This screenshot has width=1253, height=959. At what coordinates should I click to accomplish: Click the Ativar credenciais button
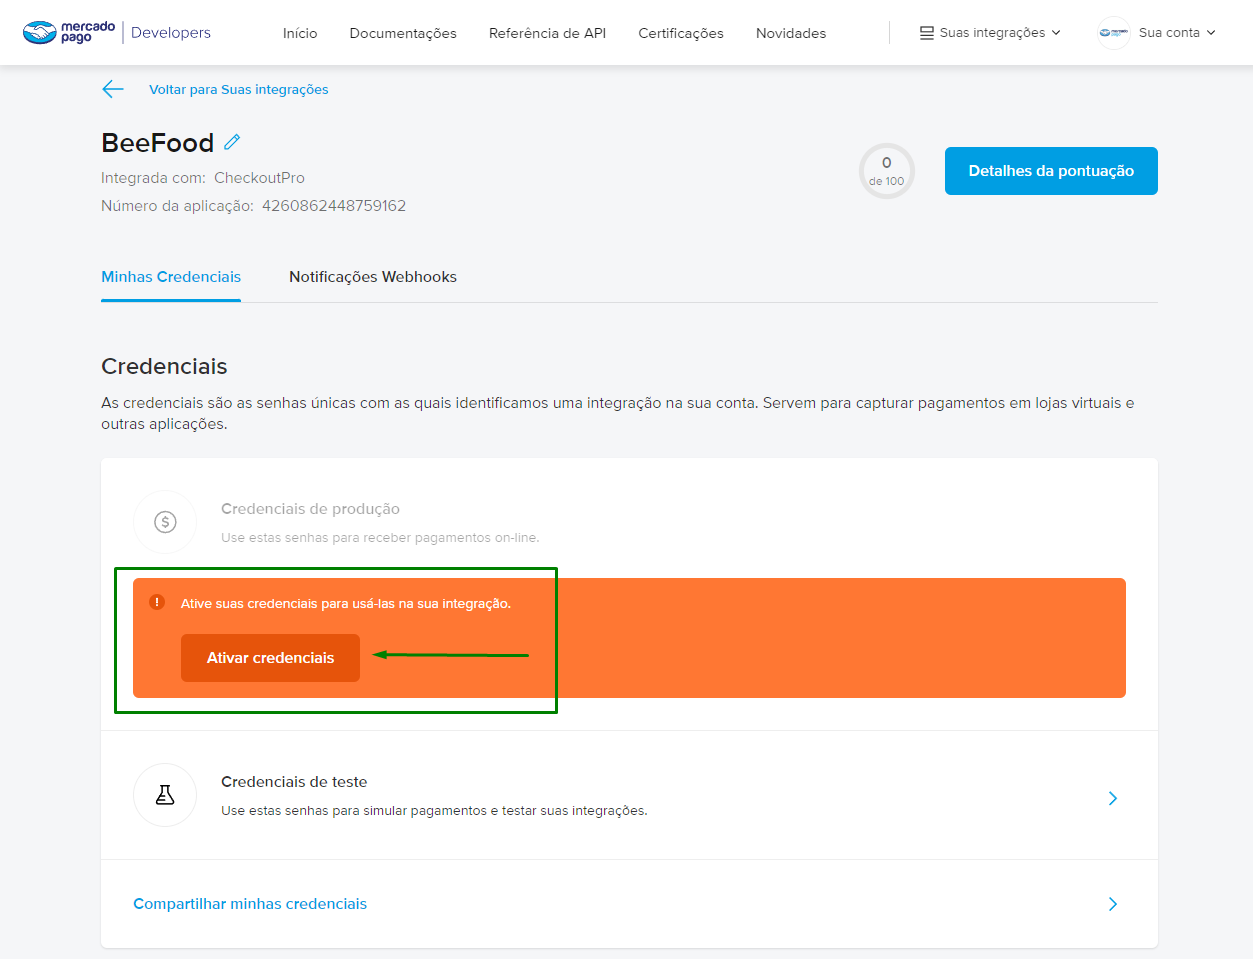pyautogui.click(x=270, y=658)
